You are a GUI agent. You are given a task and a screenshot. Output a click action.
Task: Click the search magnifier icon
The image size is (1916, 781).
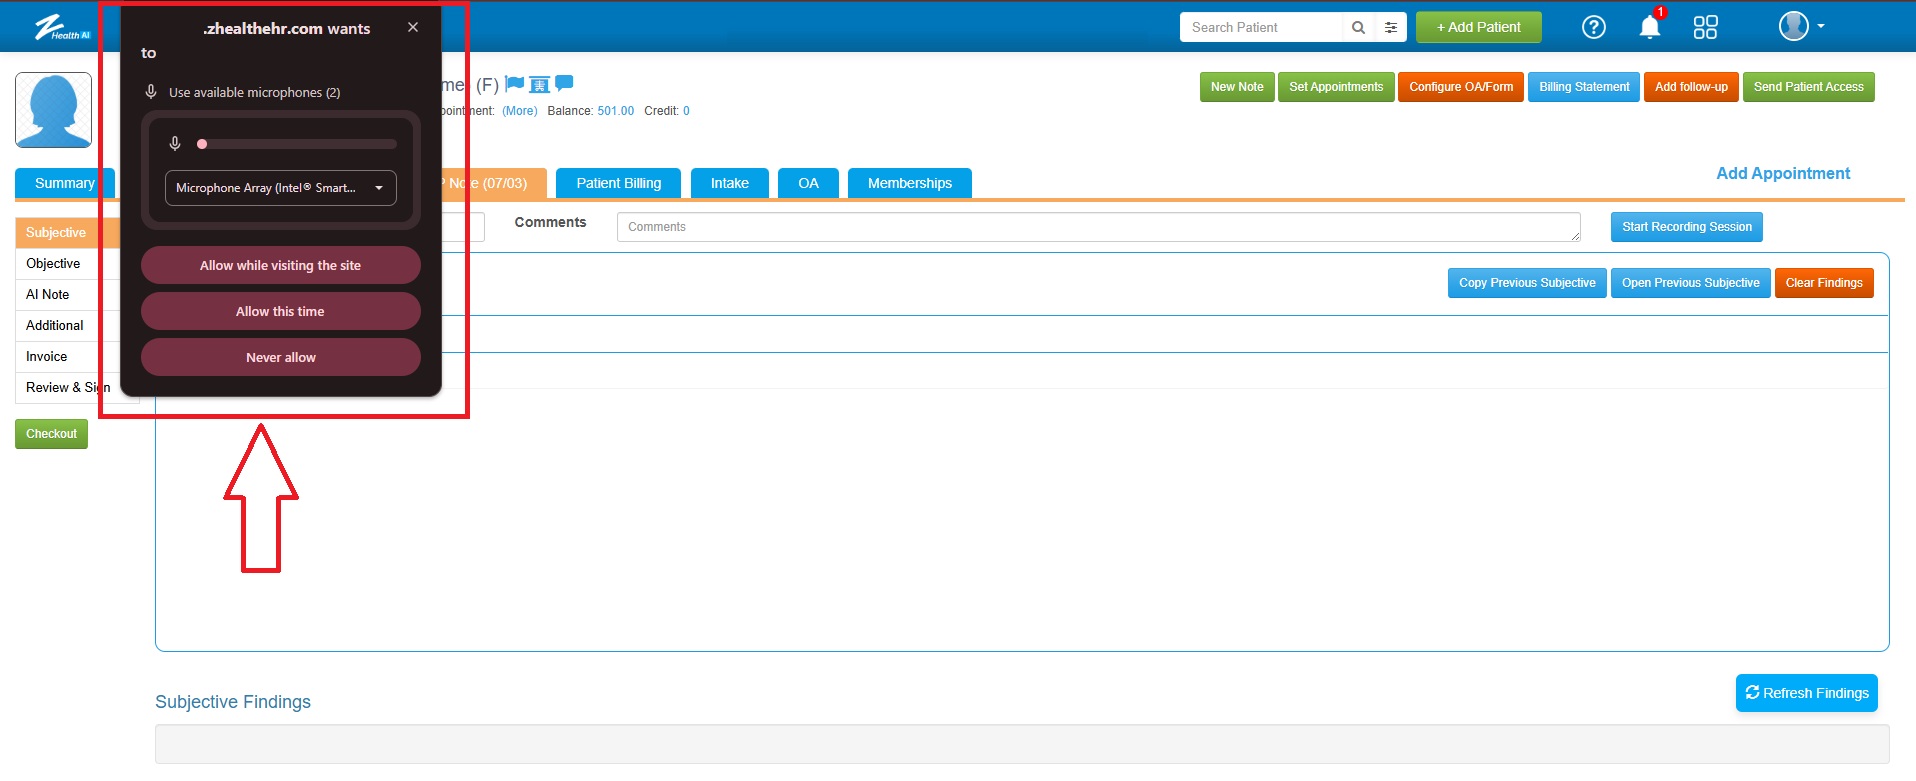[1358, 28]
